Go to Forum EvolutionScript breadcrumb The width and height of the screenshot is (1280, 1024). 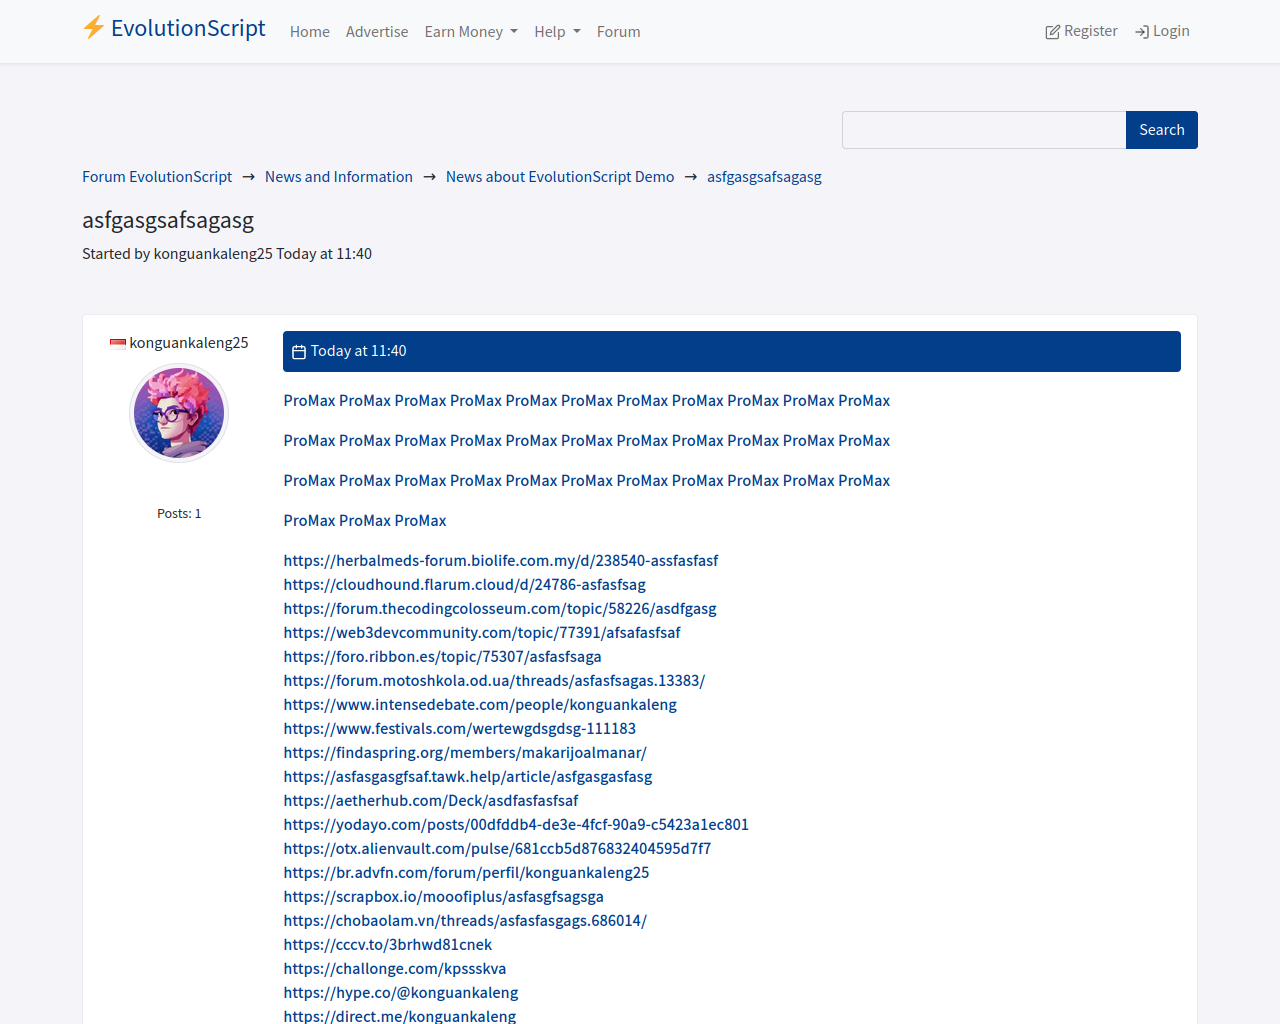click(x=157, y=177)
